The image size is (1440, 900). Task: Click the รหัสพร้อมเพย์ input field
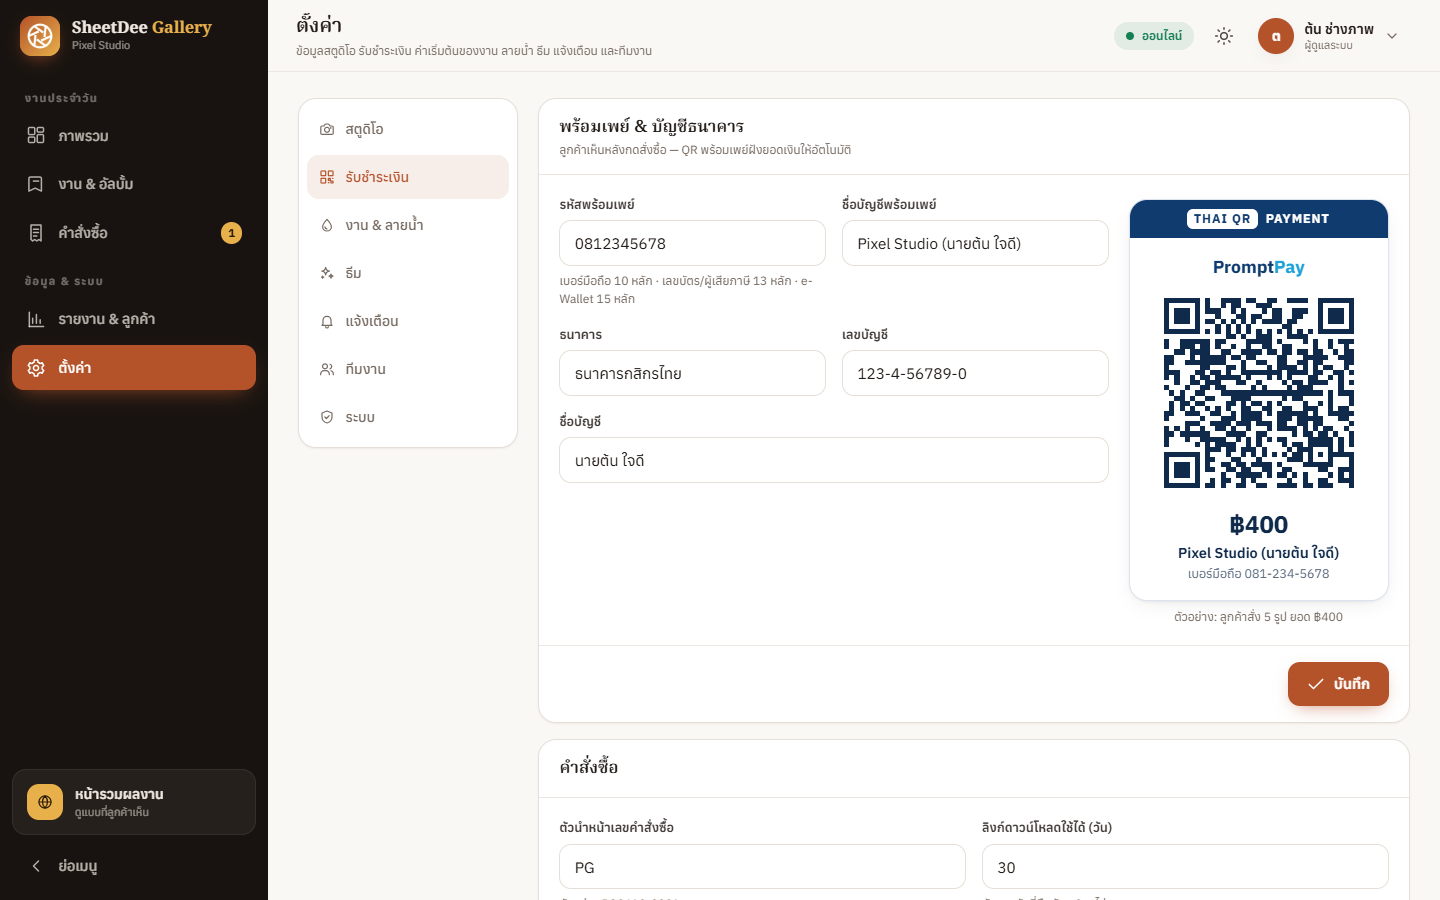coord(692,243)
